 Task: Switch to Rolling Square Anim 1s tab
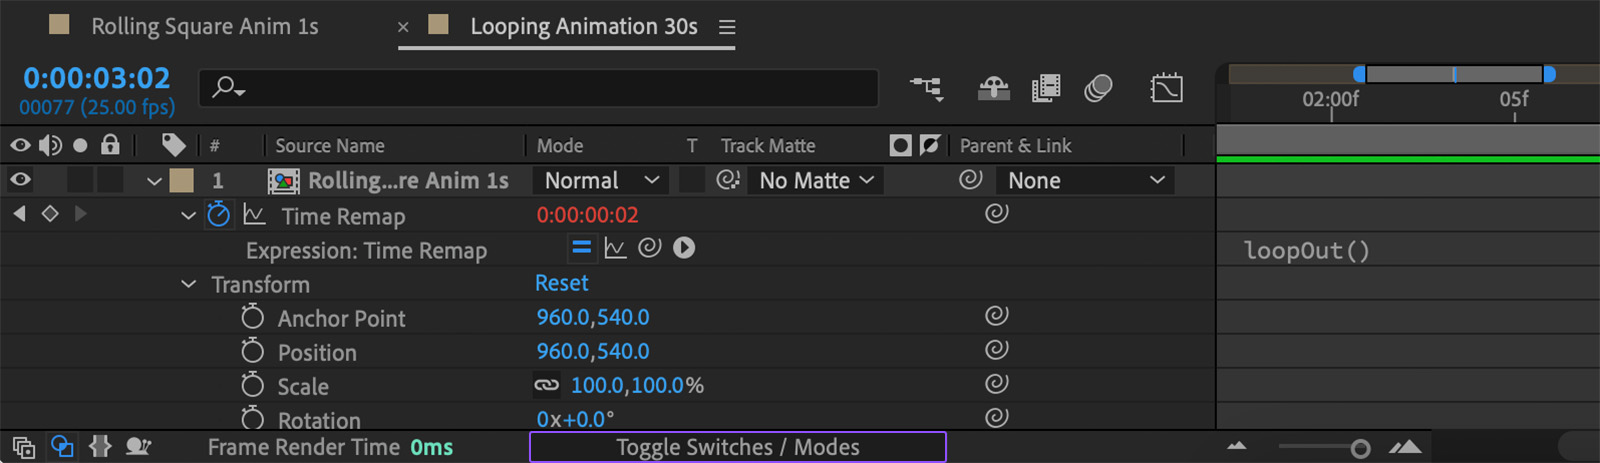pyautogui.click(x=205, y=26)
